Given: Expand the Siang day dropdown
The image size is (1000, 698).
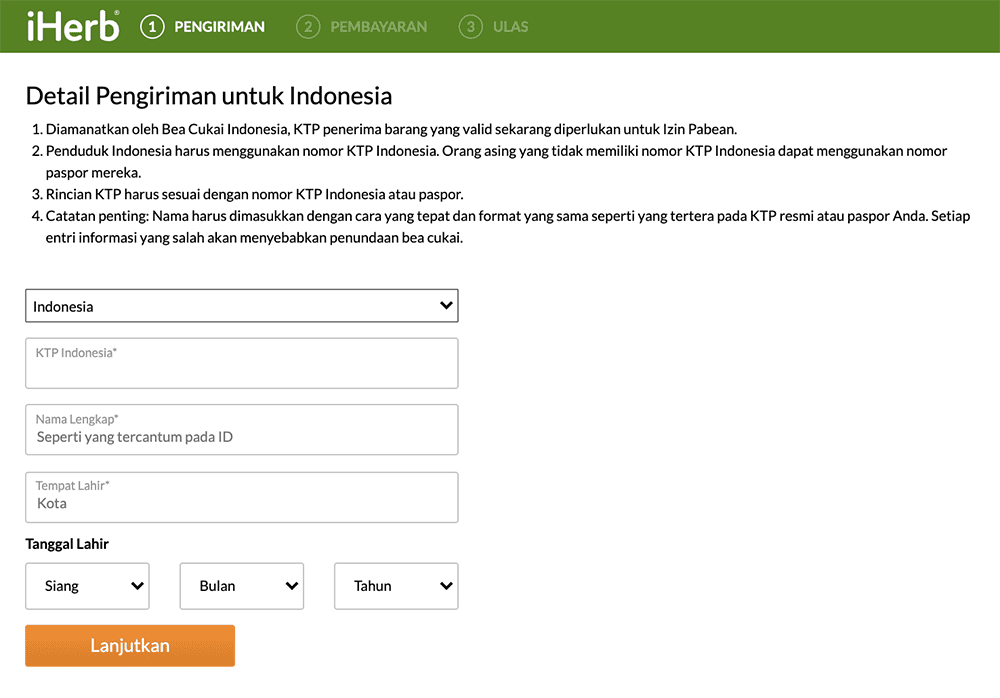Looking at the screenshot, I should click(86, 586).
